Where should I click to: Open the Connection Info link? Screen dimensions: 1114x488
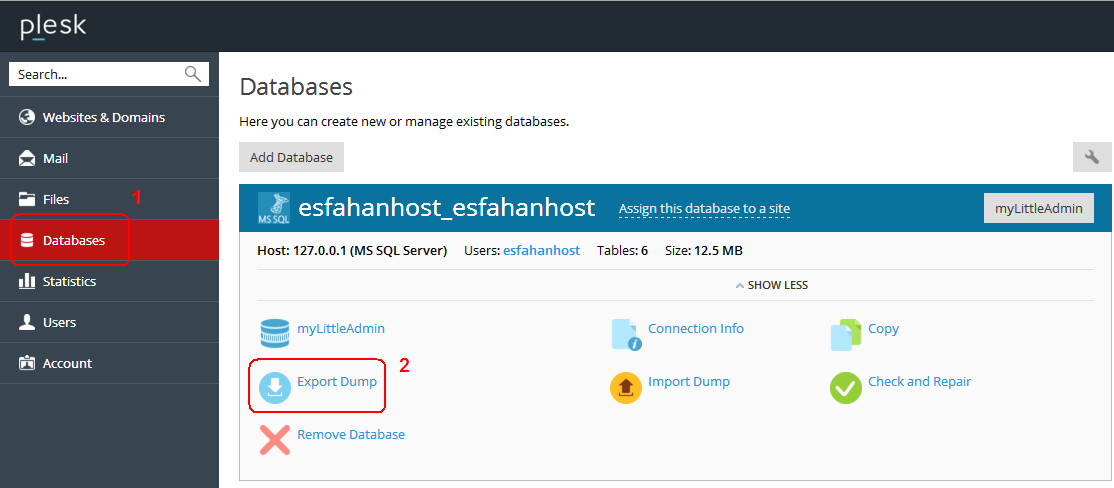tap(696, 329)
